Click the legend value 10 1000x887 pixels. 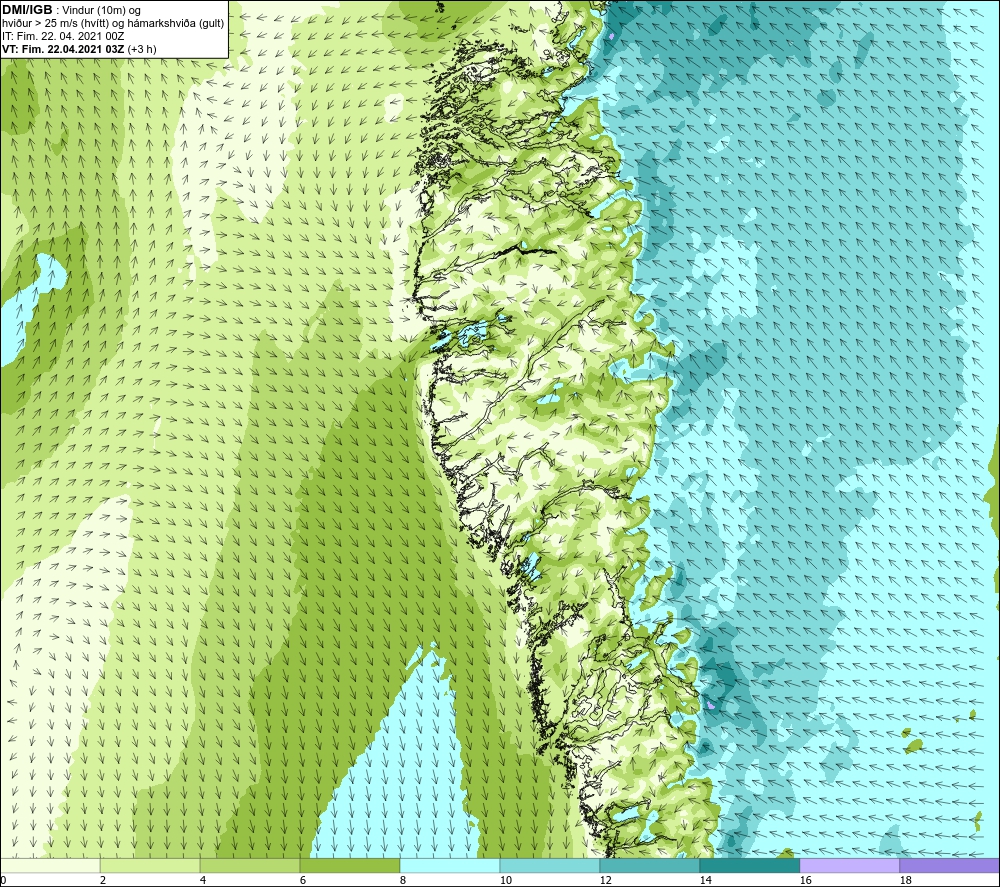pyautogui.click(x=506, y=881)
